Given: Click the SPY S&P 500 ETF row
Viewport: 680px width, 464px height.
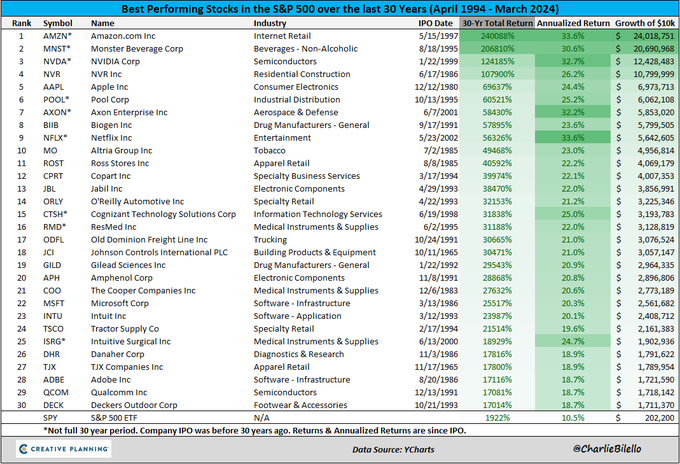Looking at the screenshot, I should coord(340,418).
